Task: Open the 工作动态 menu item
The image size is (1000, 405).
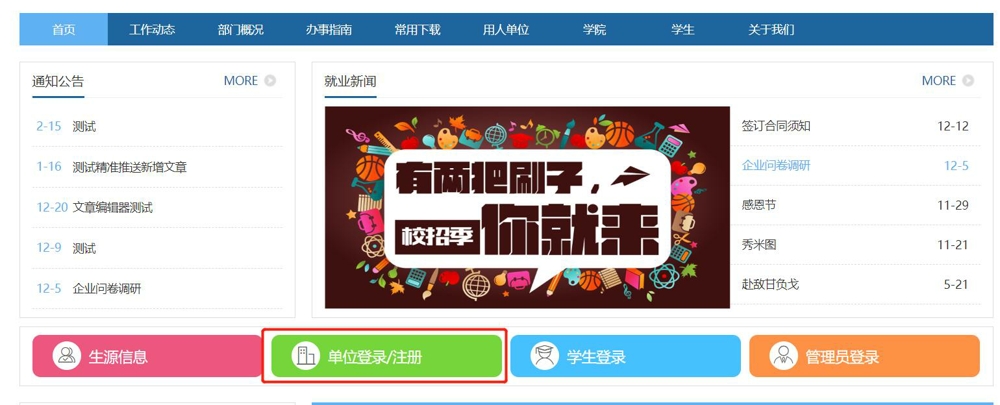Action: click(152, 29)
